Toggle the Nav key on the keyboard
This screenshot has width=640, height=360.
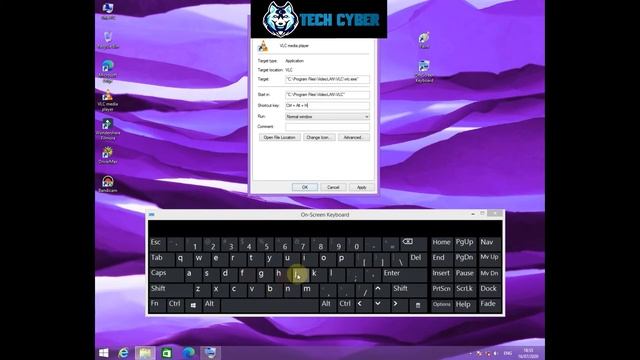tap(489, 244)
